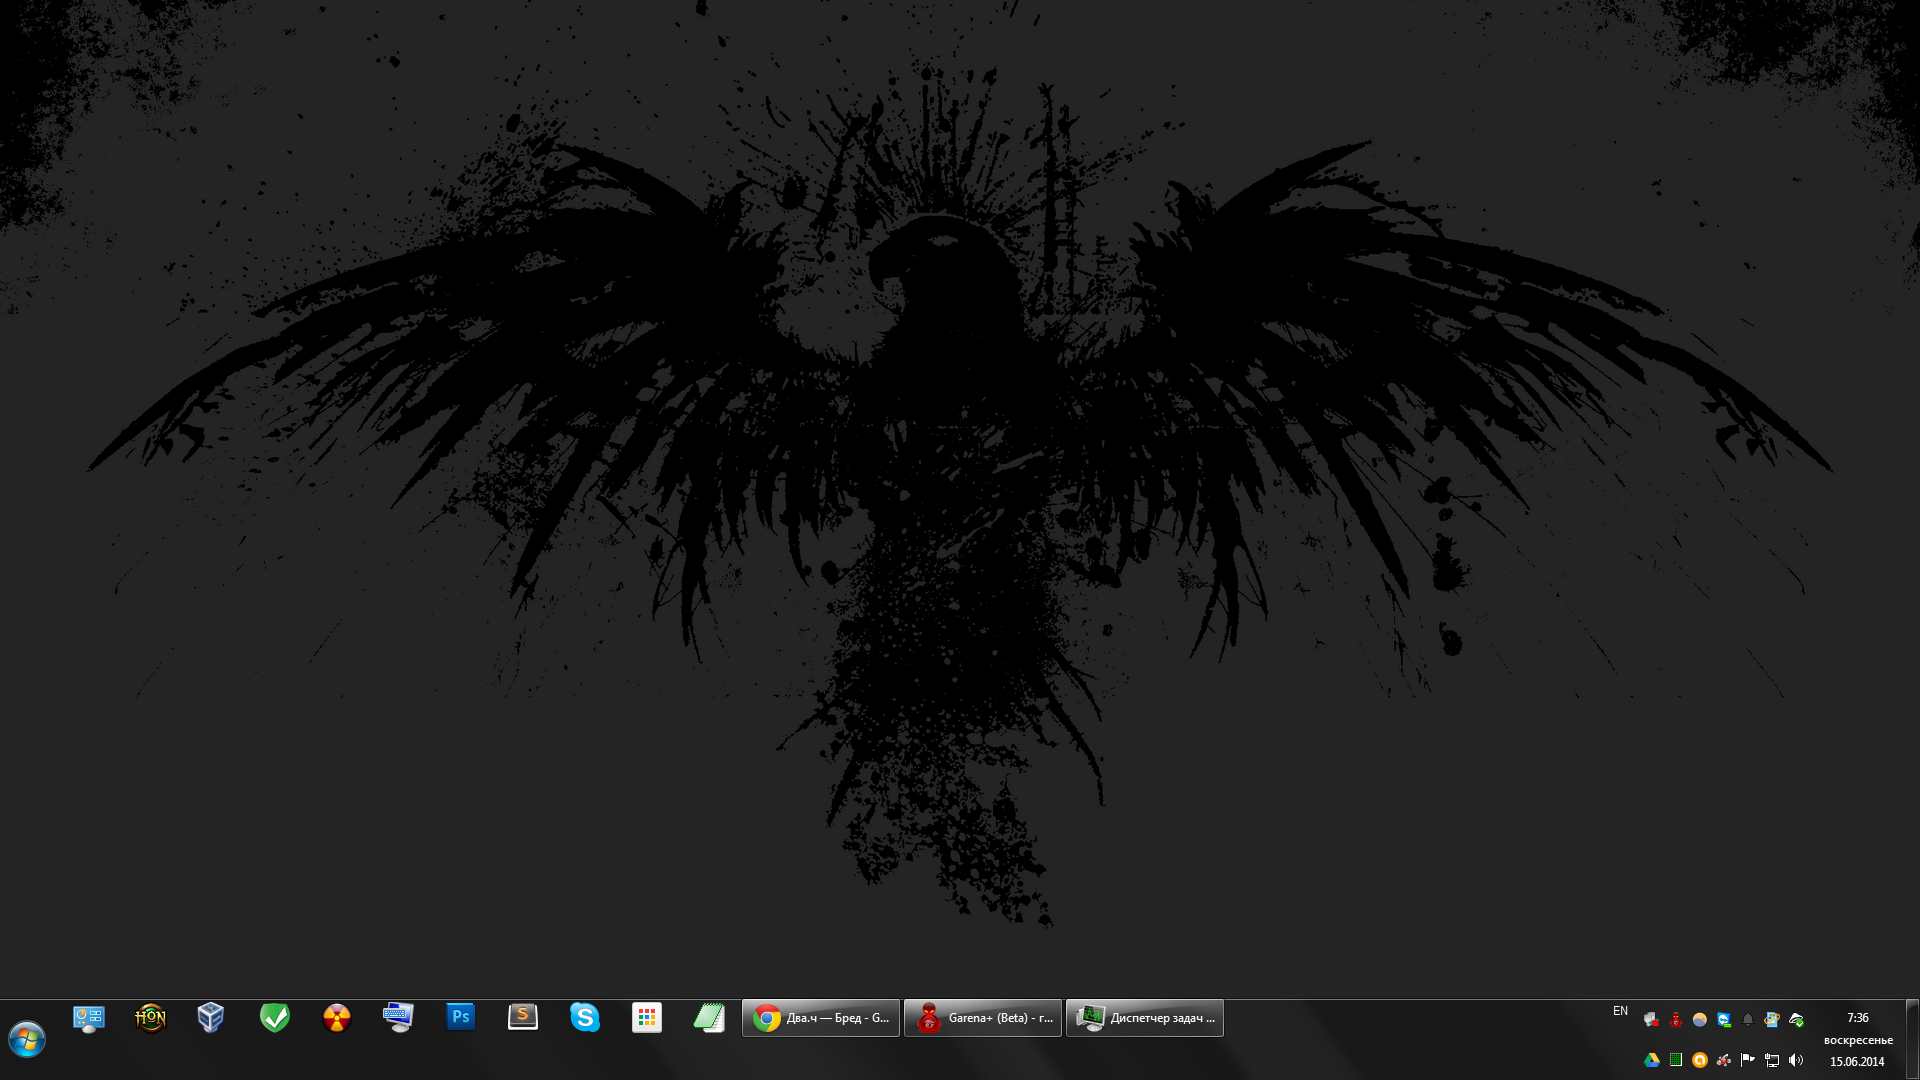Open EN language selector in tray
The image size is (1920, 1080).
coord(1620,1011)
